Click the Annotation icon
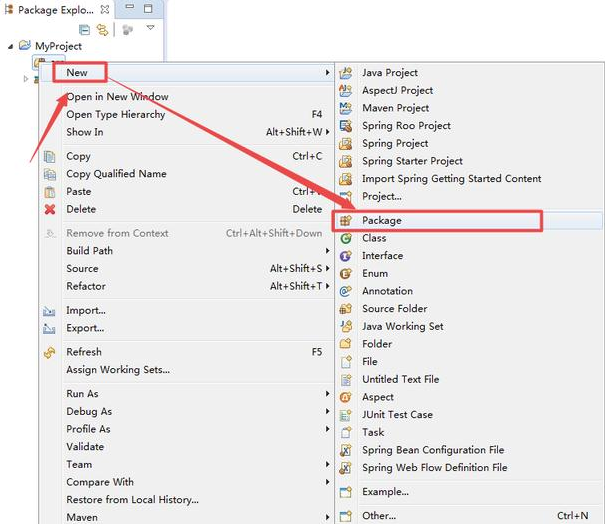Image resolution: width=605 pixels, height=527 pixels. (x=346, y=291)
